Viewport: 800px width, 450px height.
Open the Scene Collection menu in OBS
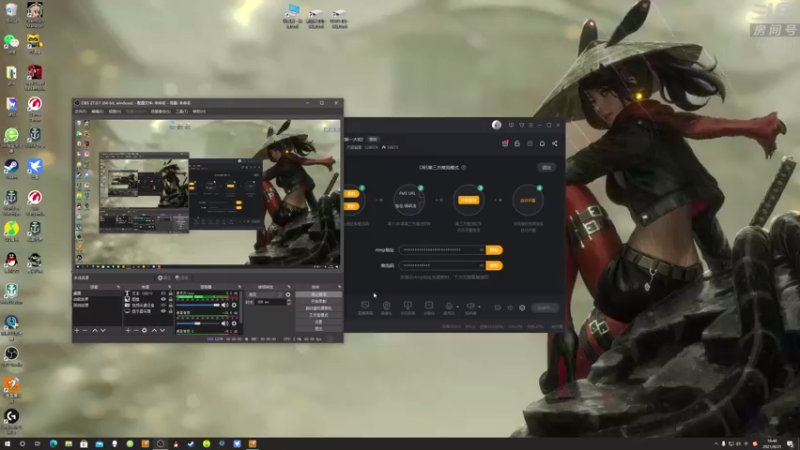point(160,111)
